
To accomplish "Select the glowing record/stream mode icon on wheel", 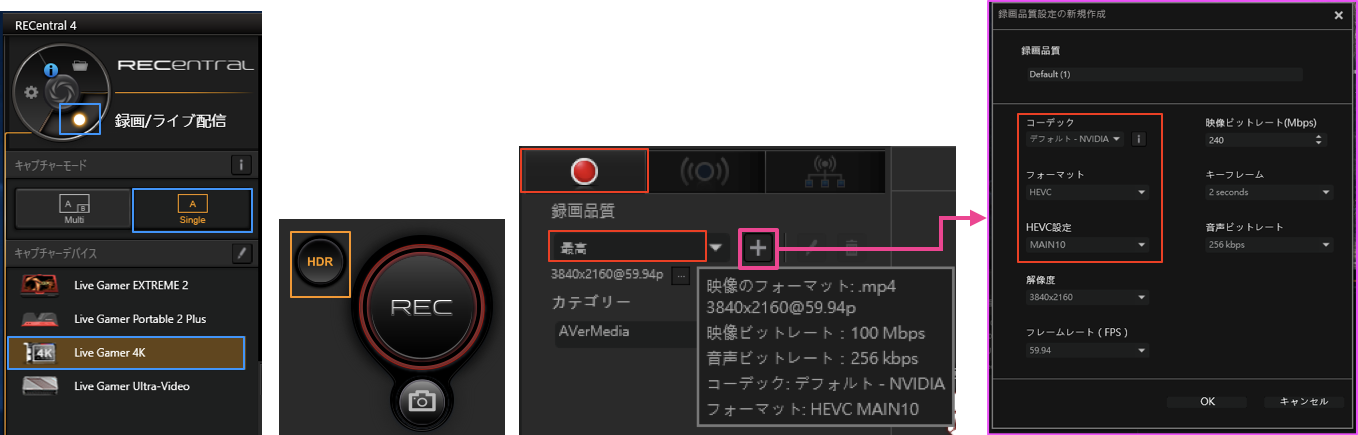I will tap(79, 118).
